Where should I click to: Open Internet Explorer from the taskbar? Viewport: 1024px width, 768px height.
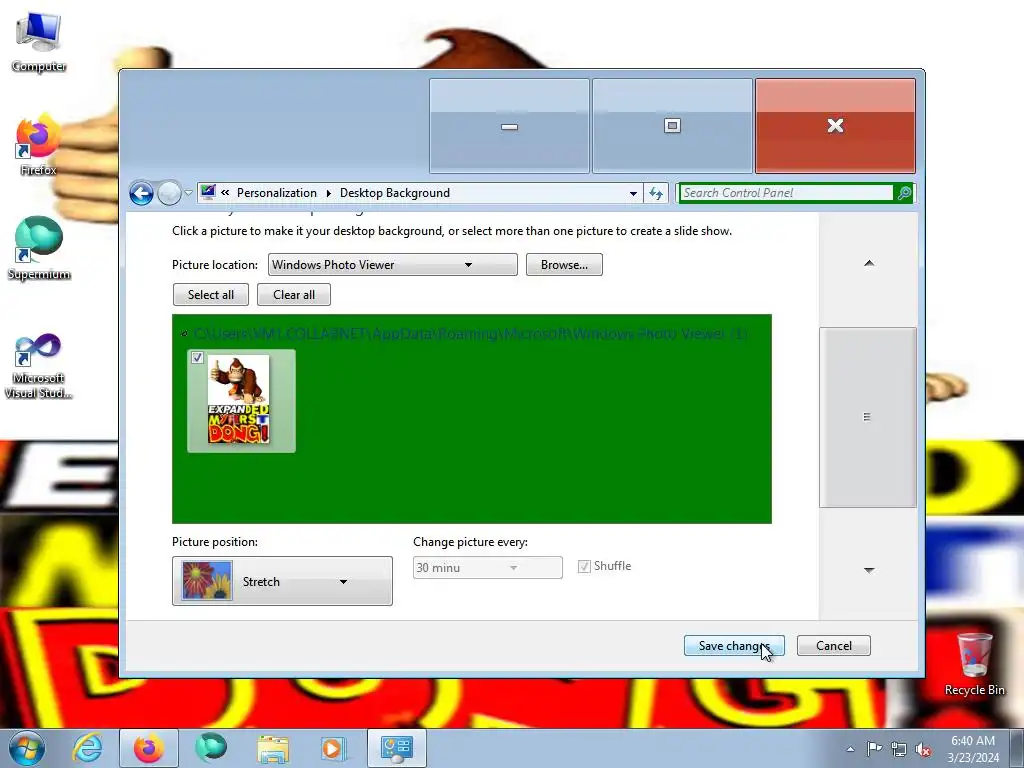tap(88, 748)
